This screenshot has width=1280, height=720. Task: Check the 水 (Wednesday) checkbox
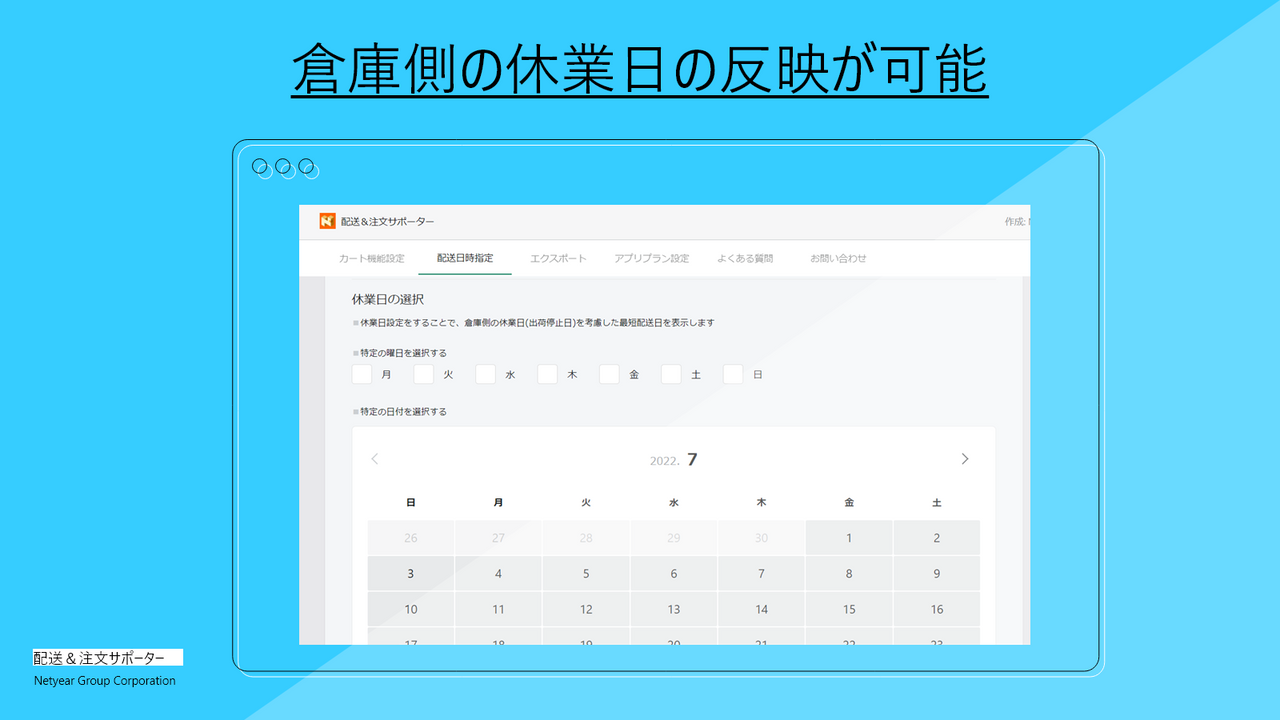click(x=485, y=374)
